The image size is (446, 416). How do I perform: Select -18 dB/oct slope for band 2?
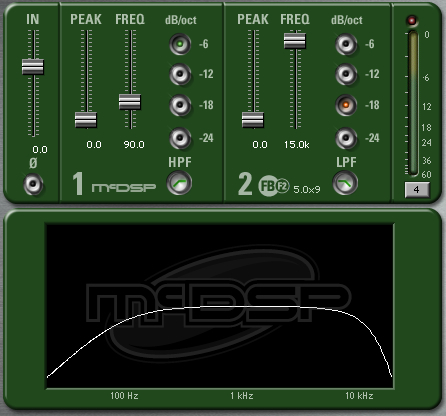click(346, 105)
